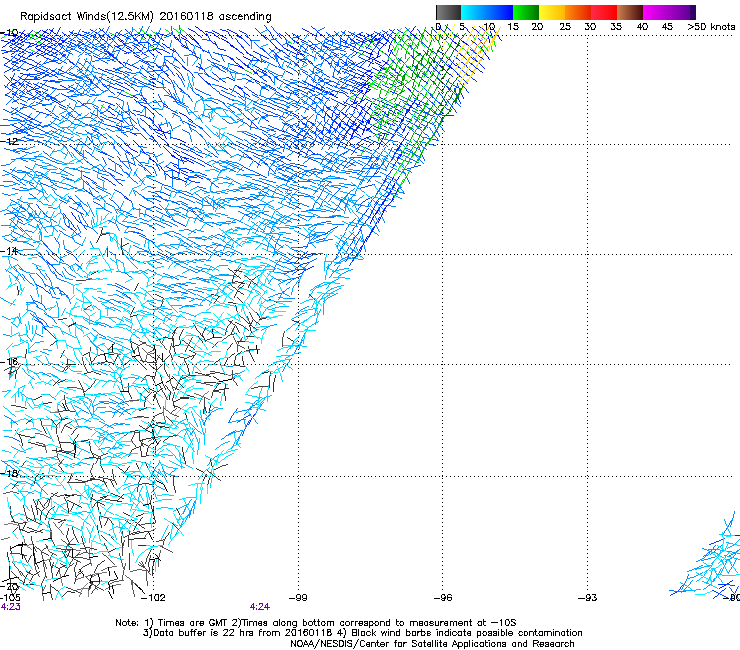The width and height of the screenshot is (740, 650).
Task: Click the latitude label '-14'
Action: pyautogui.click(x=9, y=251)
